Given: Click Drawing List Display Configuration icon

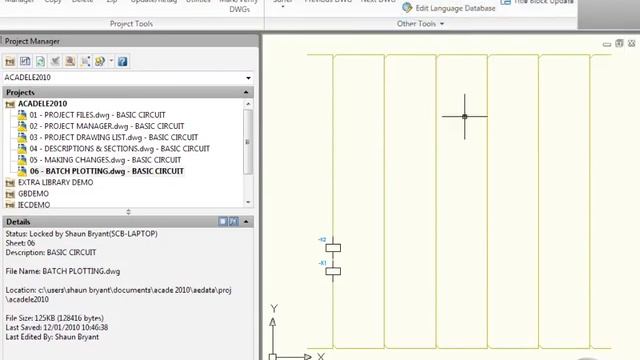Looking at the screenshot, I should 85,62.
